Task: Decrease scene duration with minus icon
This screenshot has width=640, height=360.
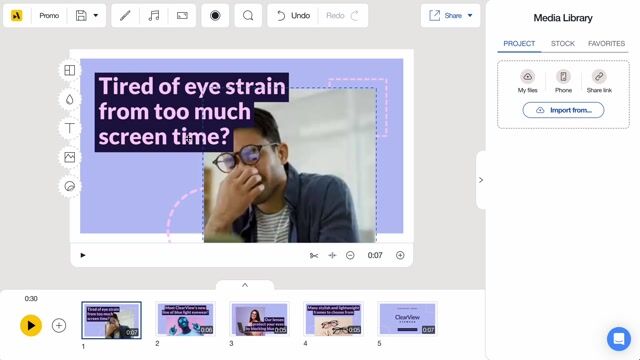Action: (x=350, y=256)
